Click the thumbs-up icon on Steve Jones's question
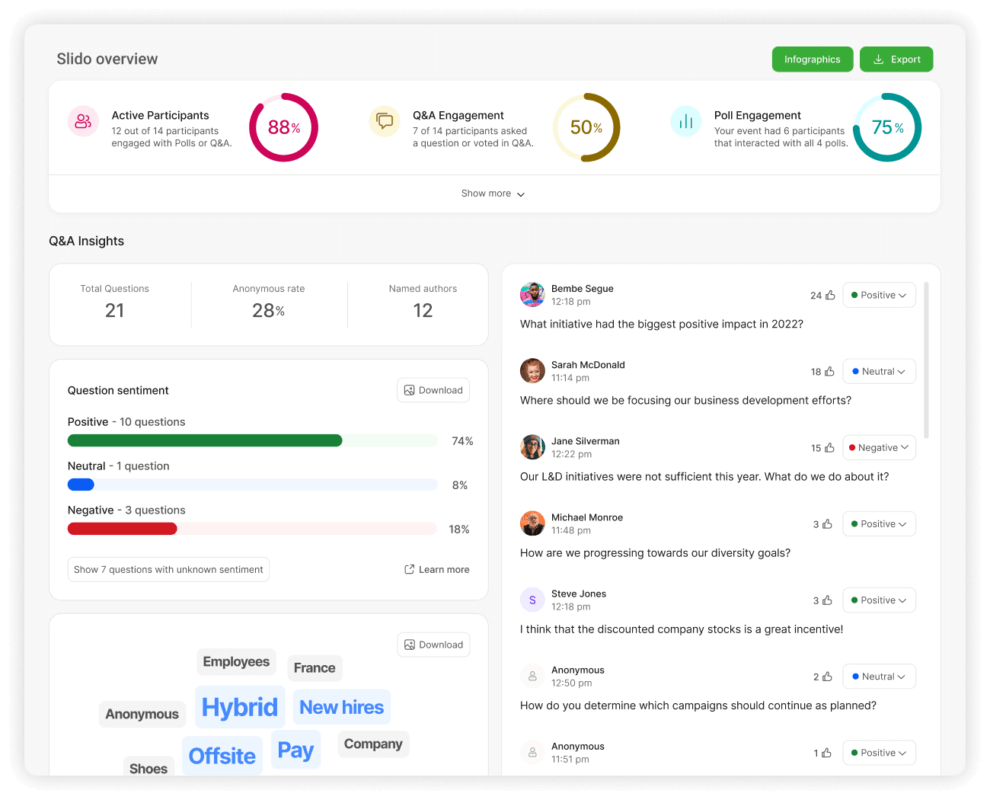 point(828,599)
